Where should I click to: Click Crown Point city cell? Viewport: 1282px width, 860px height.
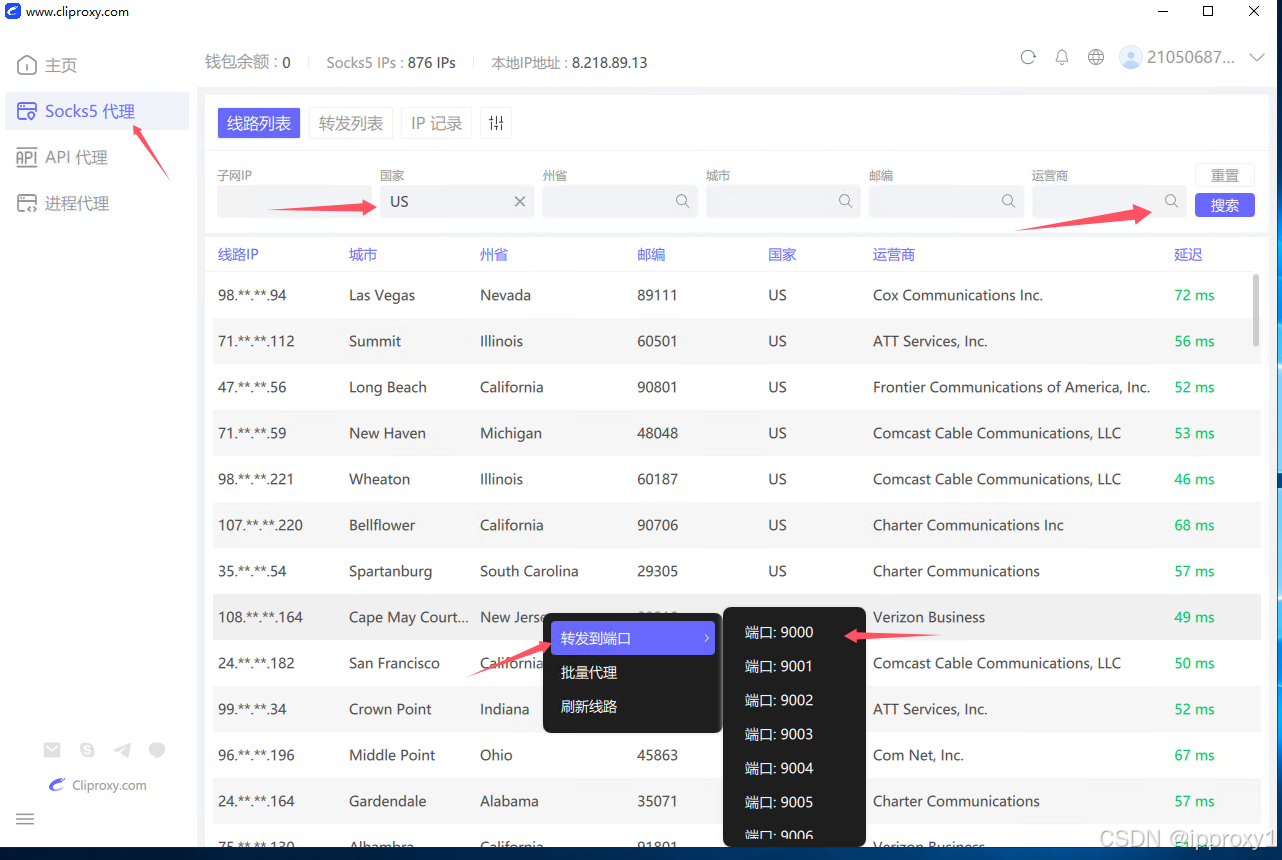click(x=390, y=709)
